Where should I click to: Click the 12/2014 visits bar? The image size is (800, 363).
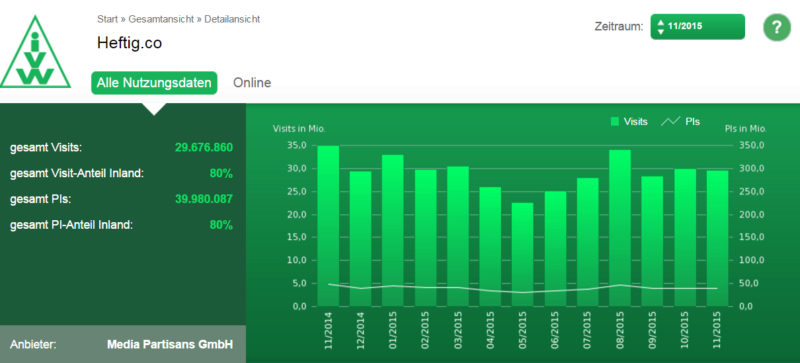360,238
